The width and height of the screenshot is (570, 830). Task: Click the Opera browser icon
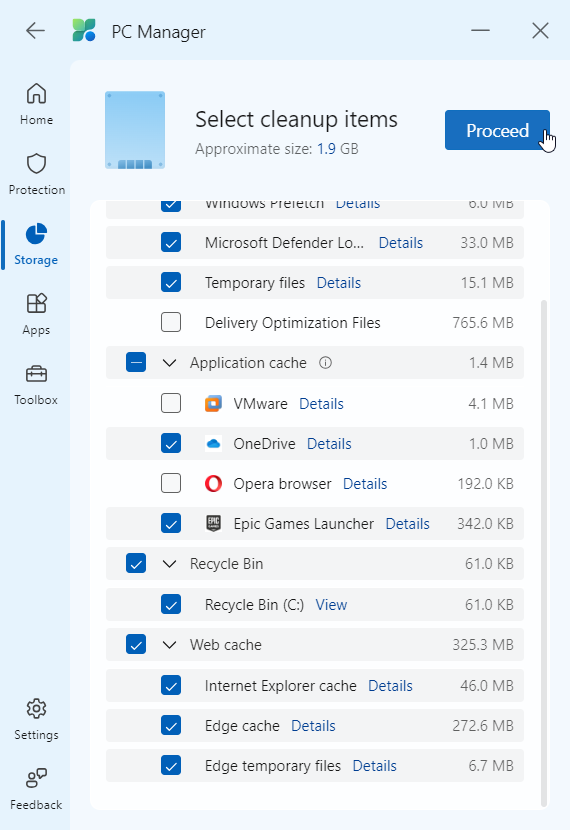213,483
